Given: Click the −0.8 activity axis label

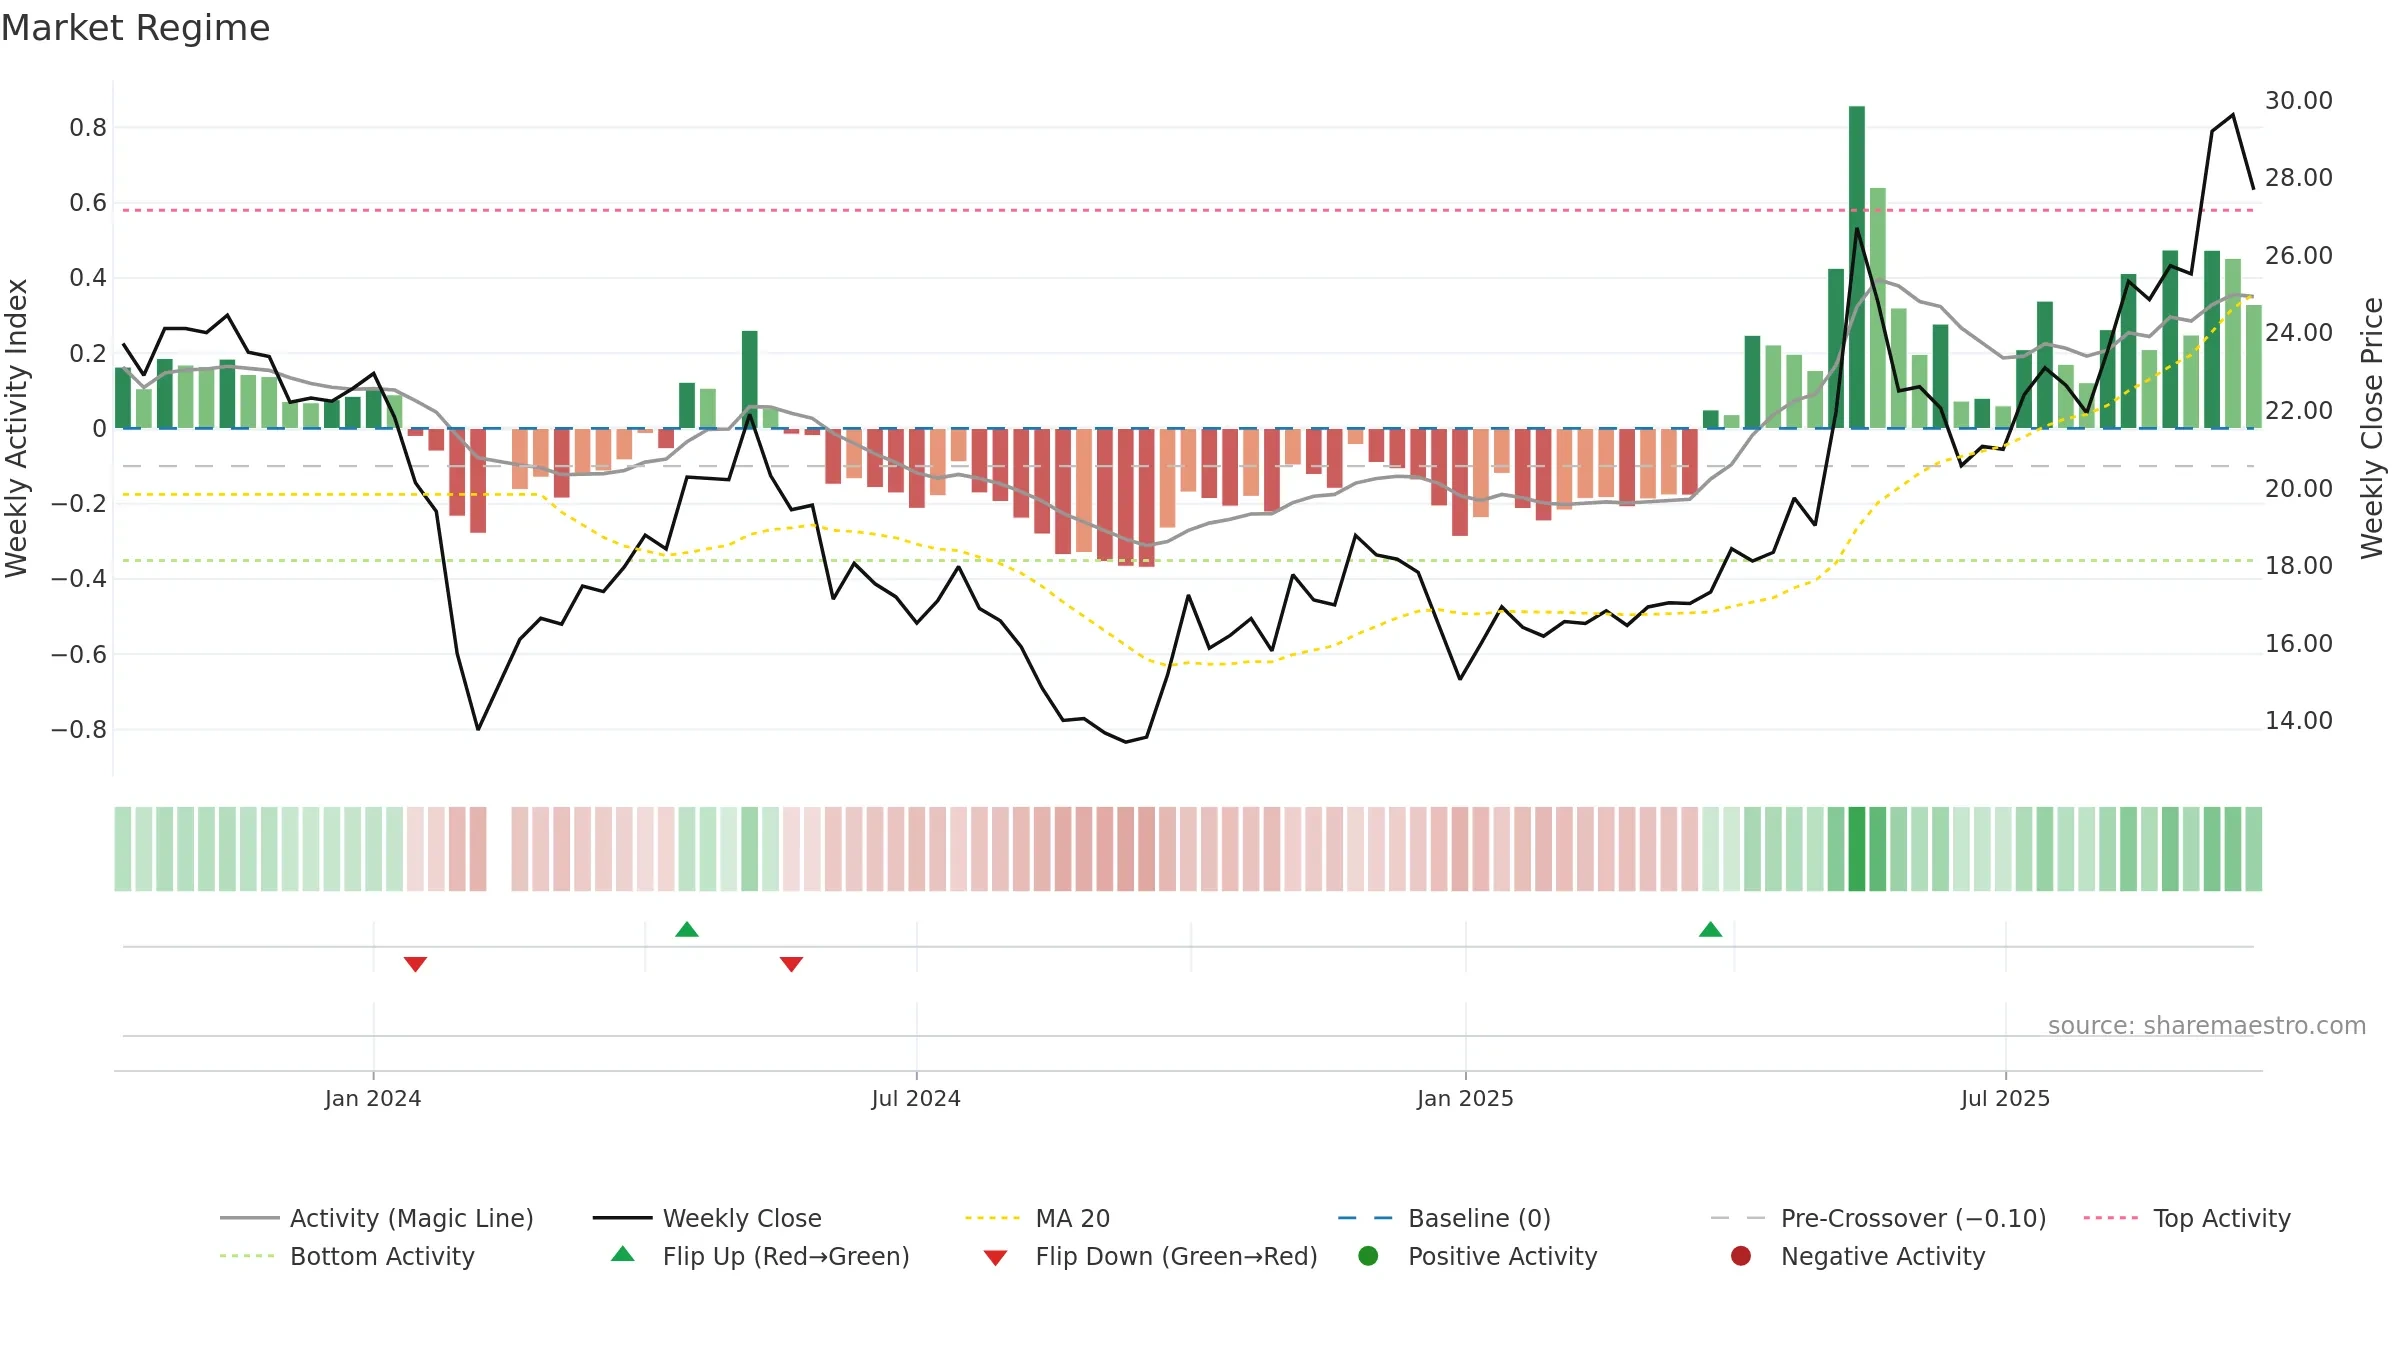Looking at the screenshot, I should 79,730.
